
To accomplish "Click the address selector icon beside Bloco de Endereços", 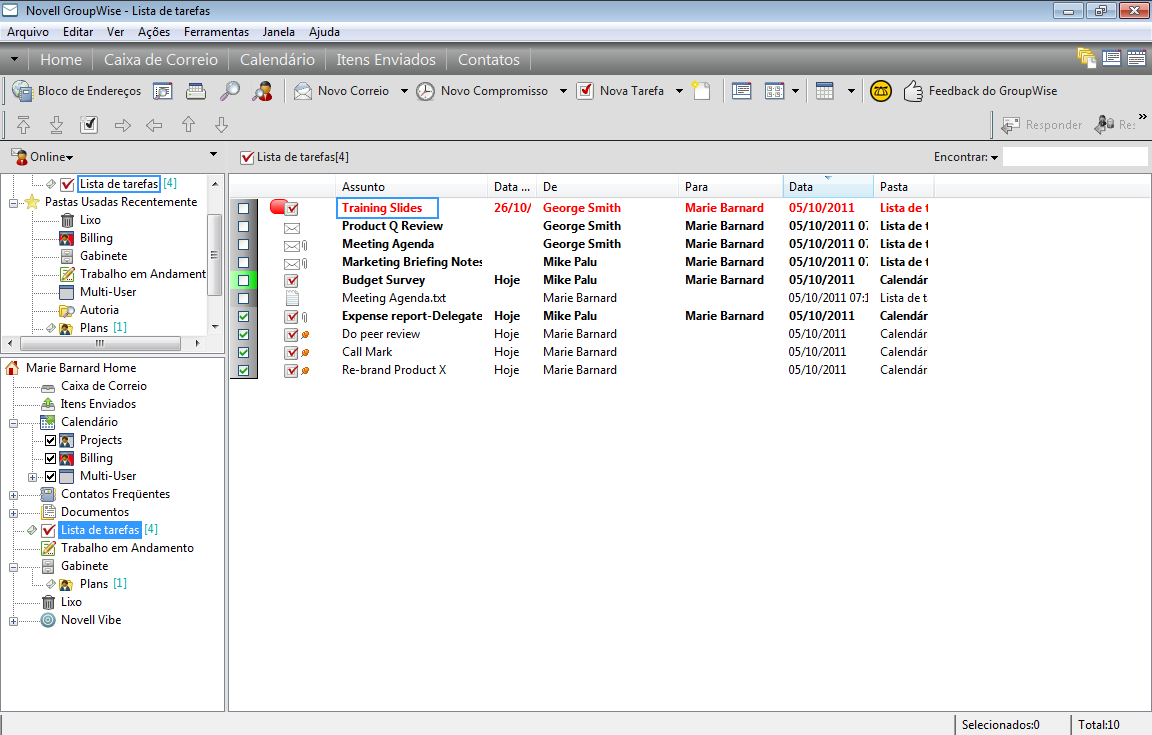I will 162,91.
